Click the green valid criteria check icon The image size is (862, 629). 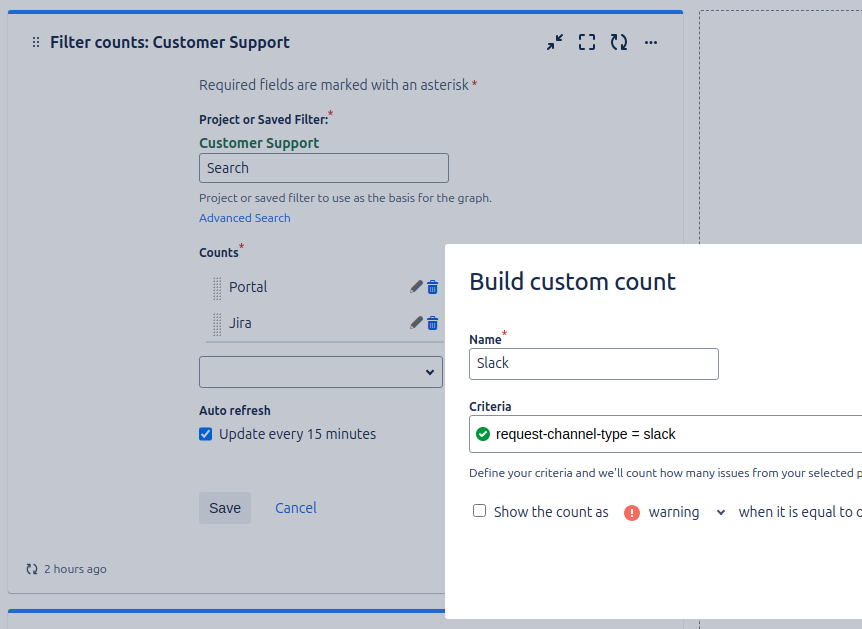tap(483, 434)
